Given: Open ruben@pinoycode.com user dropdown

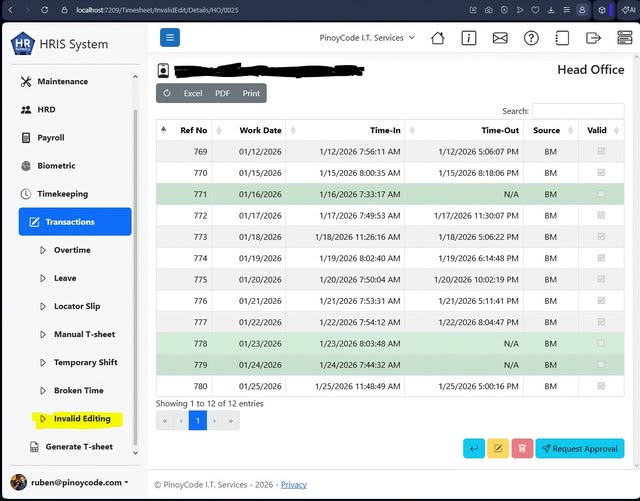Looking at the screenshot, I should tap(80, 482).
